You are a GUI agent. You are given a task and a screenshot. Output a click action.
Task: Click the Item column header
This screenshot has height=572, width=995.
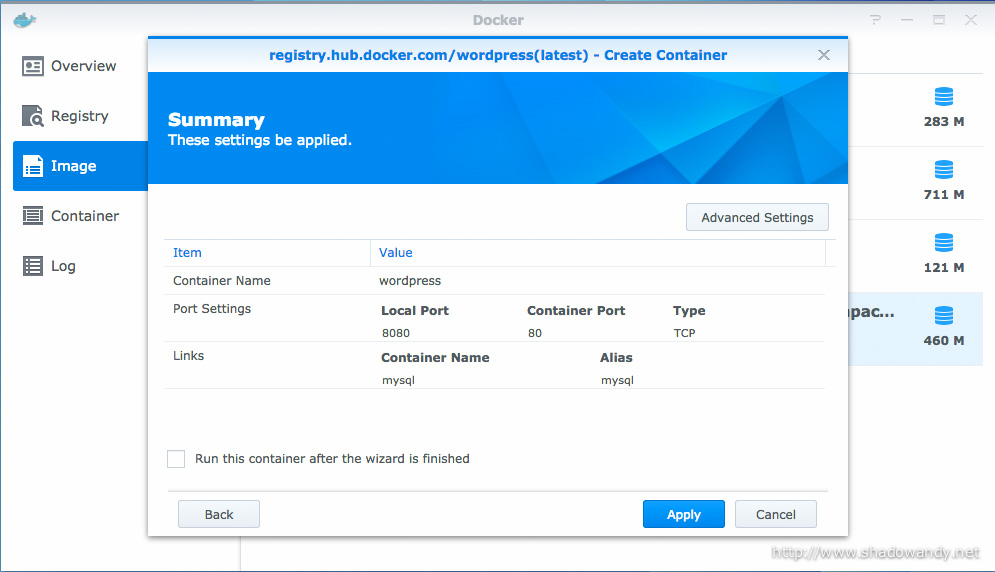pos(187,253)
